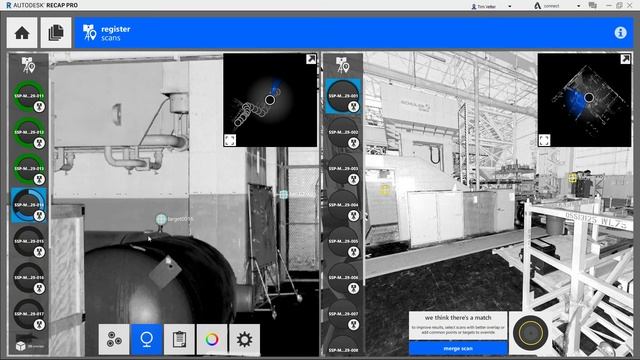Select scan SSP-M...29-001 in right list
This screenshot has width=640, height=360.
[x=343, y=96]
